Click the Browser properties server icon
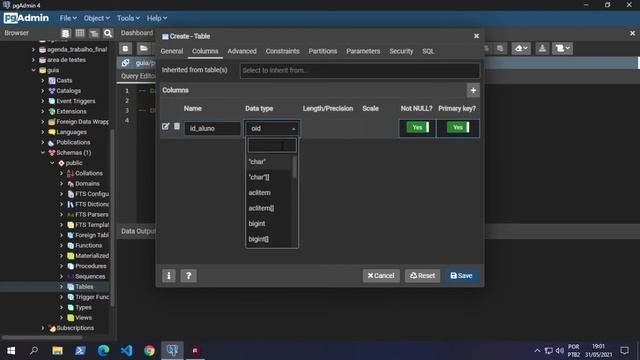640x360 pixels. (65, 33)
